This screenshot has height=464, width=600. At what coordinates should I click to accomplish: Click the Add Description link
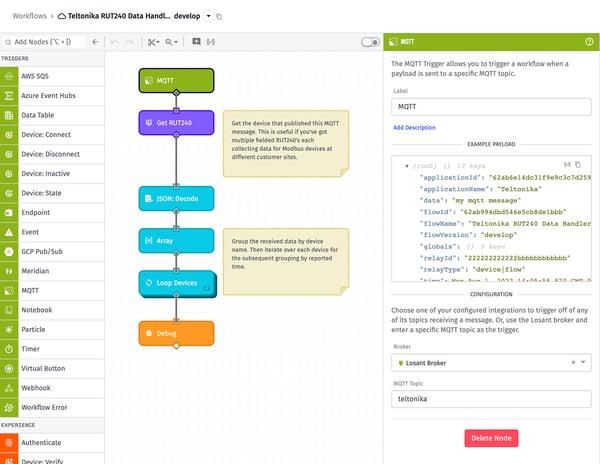[414, 128]
